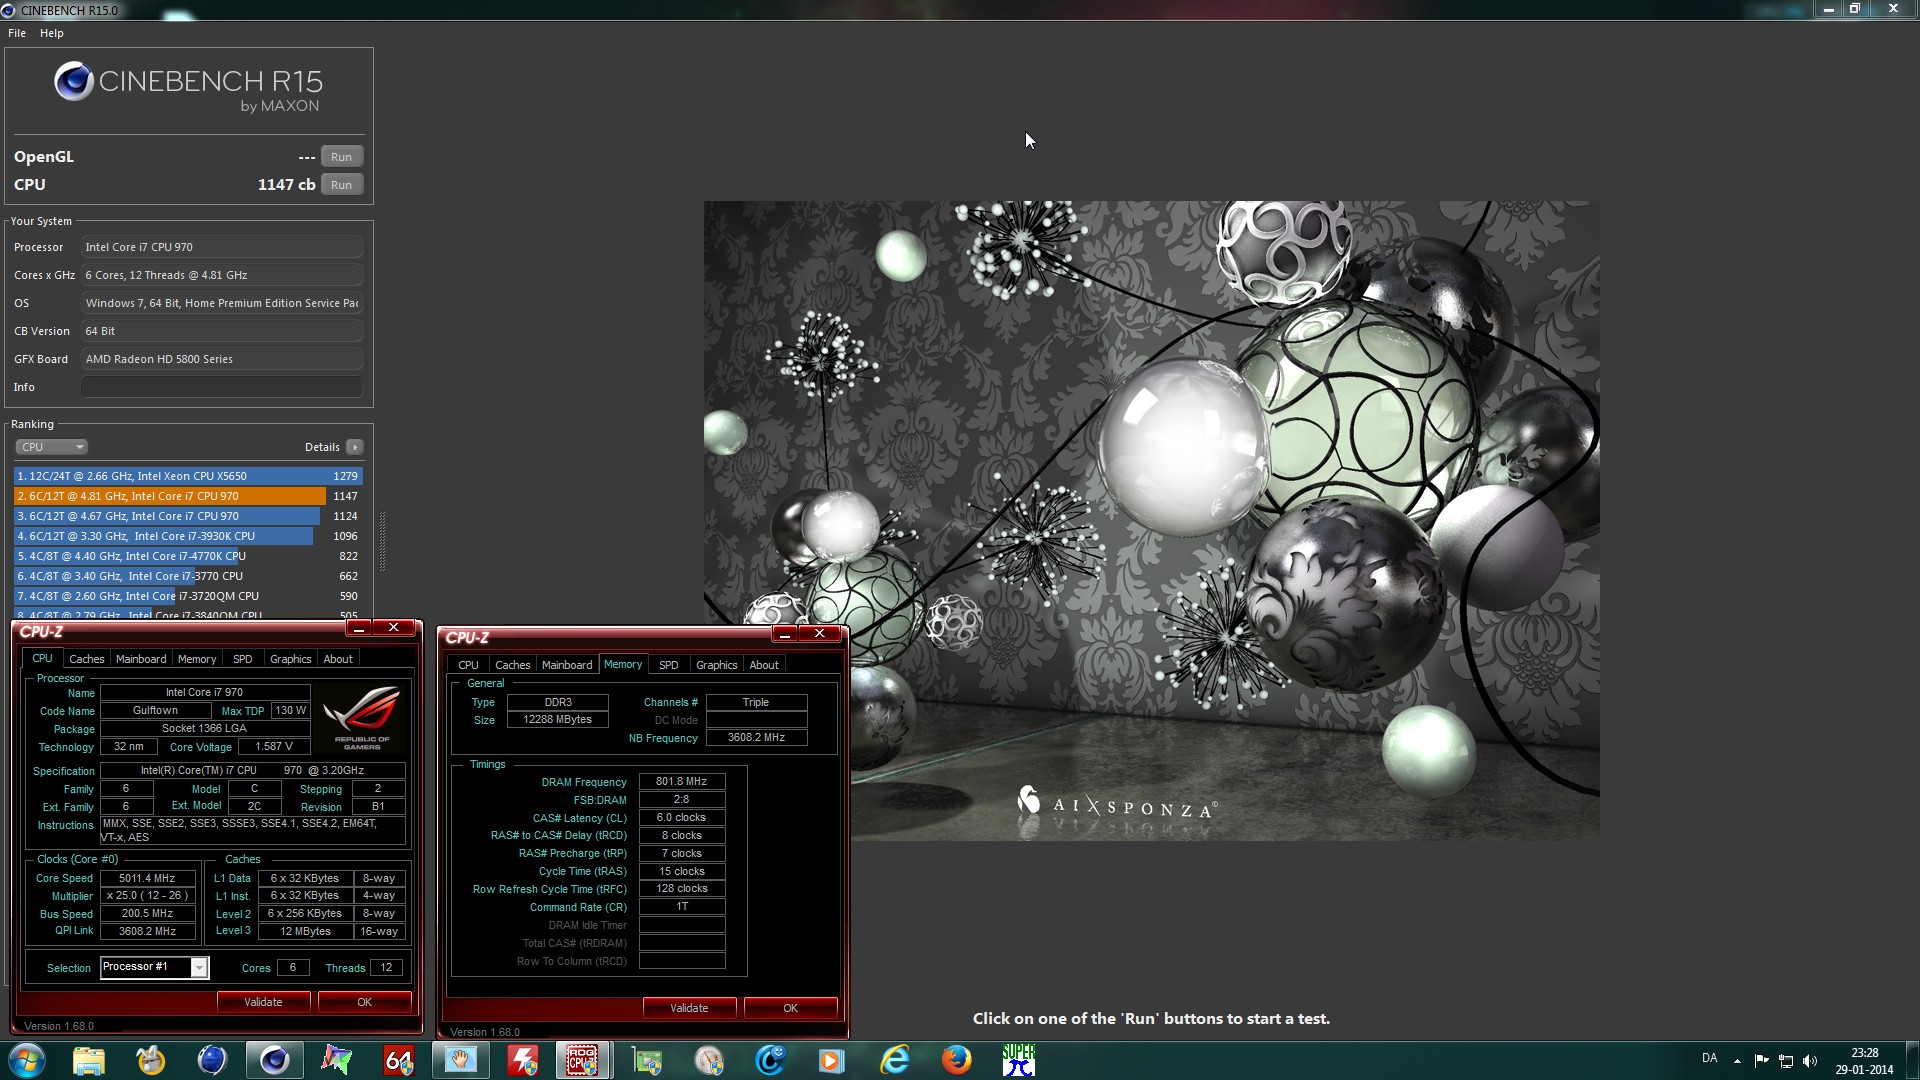This screenshot has height=1080, width=1920.
Task: Open CPU tab in right CPU-Z
Action: pyautogui.click(x=468, y=665)
